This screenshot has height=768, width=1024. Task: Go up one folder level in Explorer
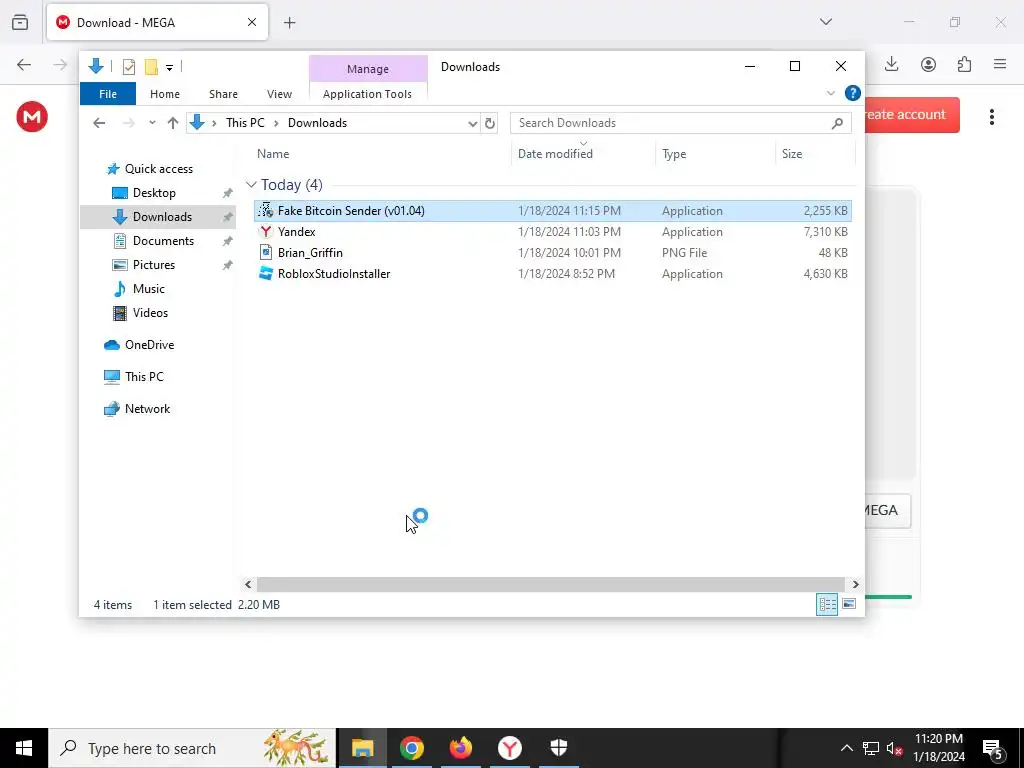pyautogui.click(x=172, y=123)
